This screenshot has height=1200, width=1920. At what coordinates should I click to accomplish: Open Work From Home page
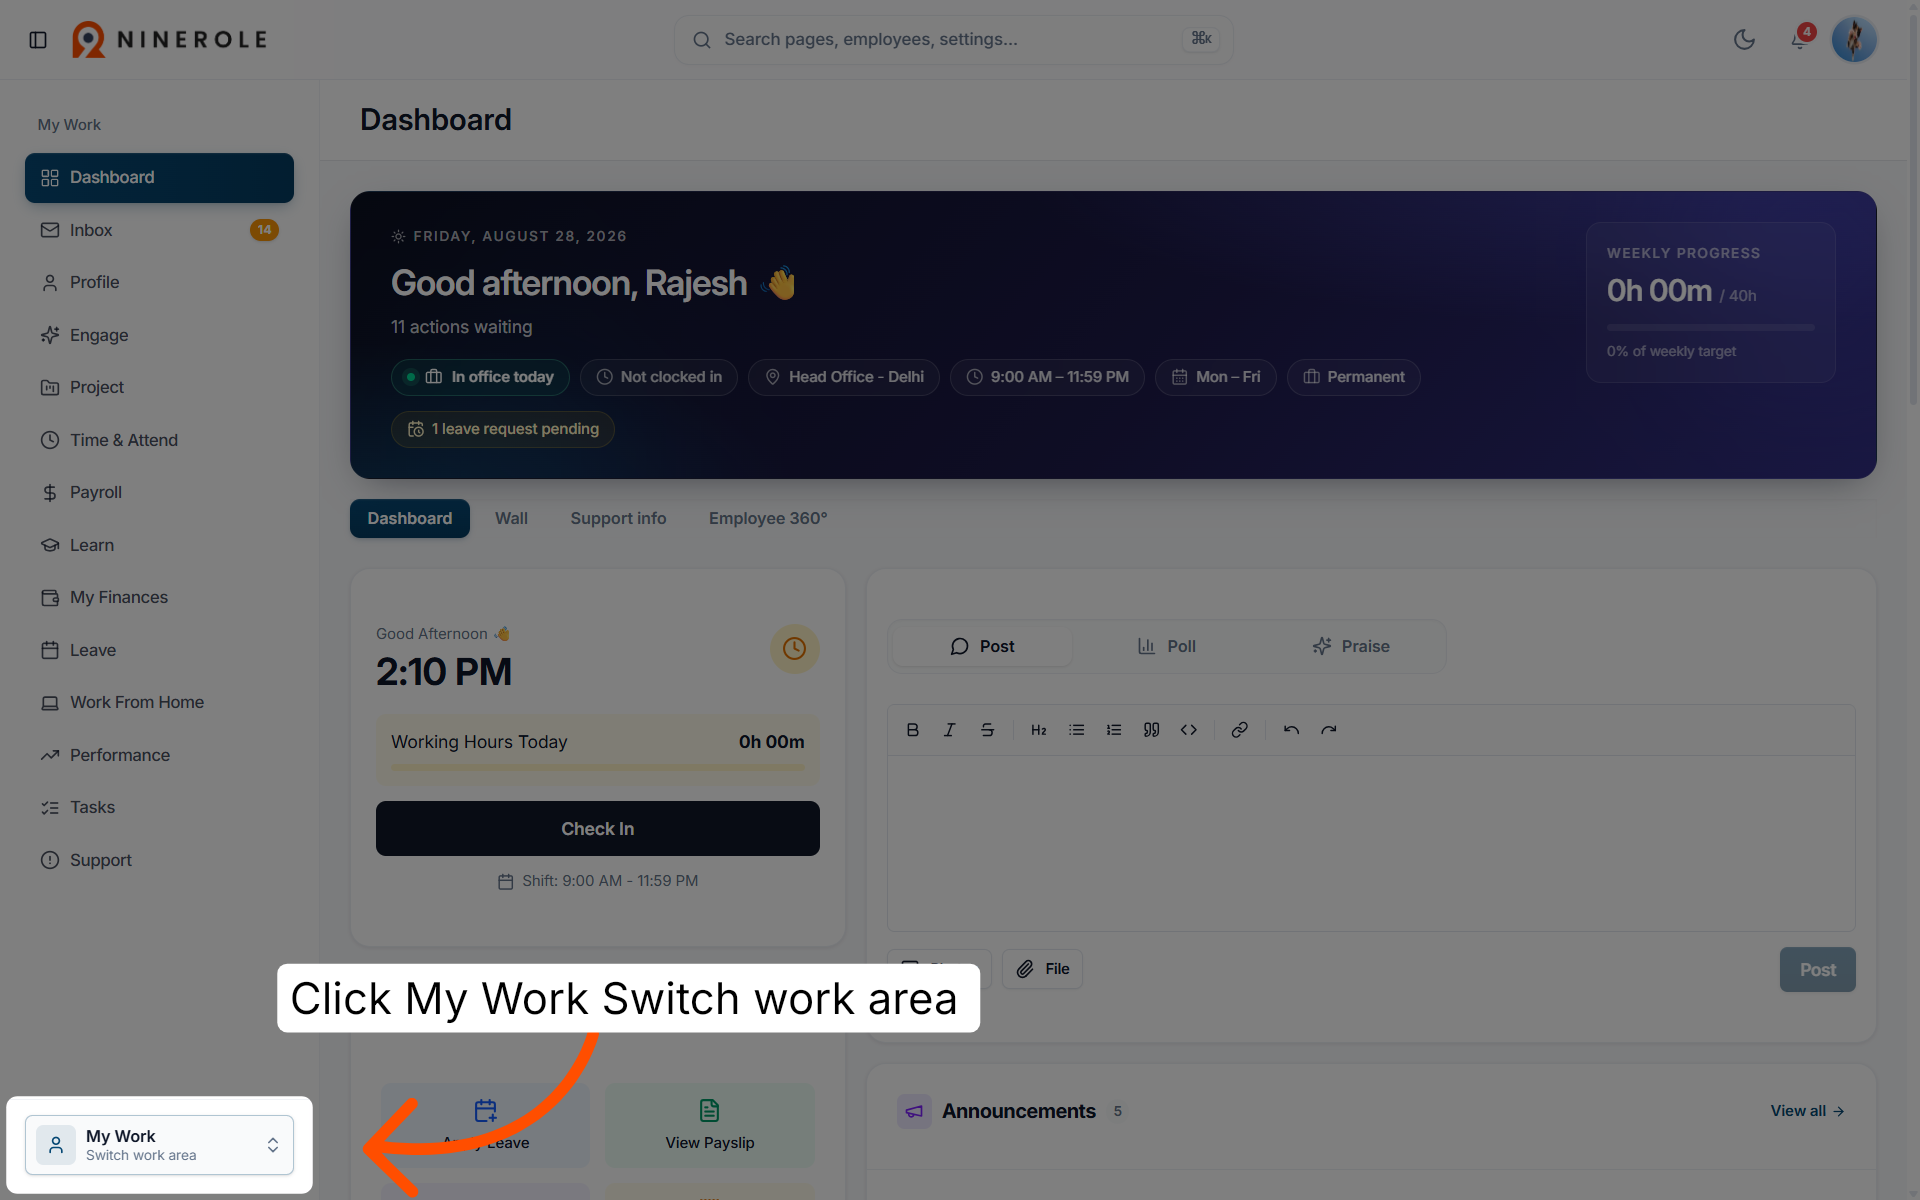pos(159,702)
